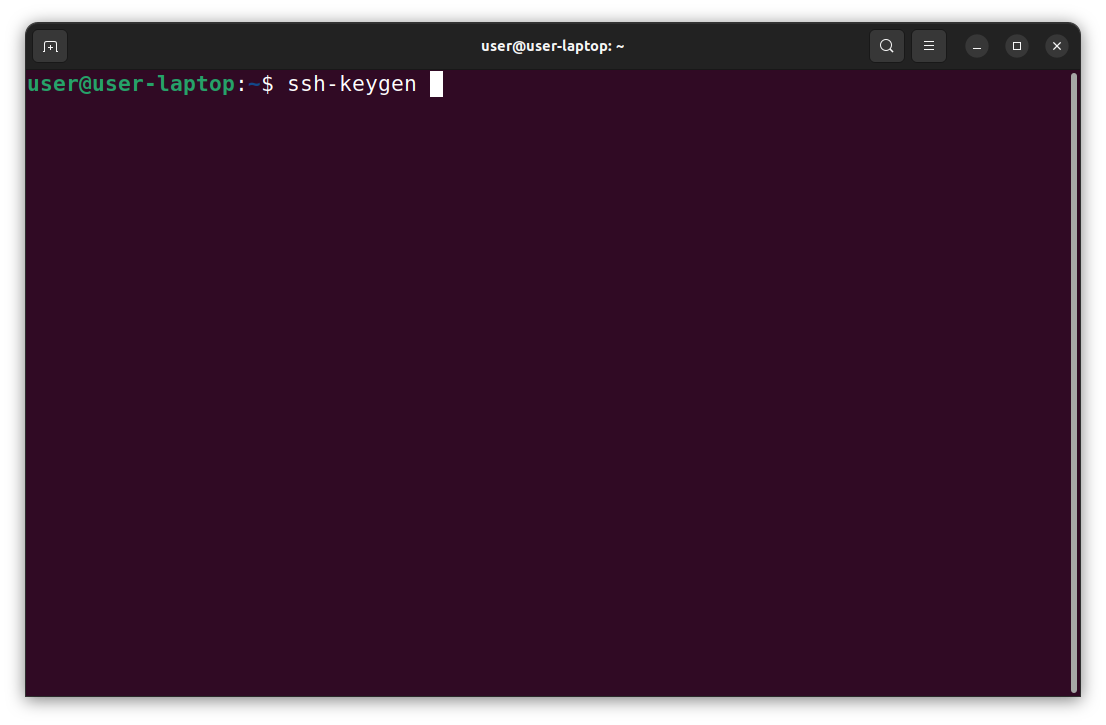Open the hamburger main menu
The width and height of the screenshot is (1106, 725).
929,46
